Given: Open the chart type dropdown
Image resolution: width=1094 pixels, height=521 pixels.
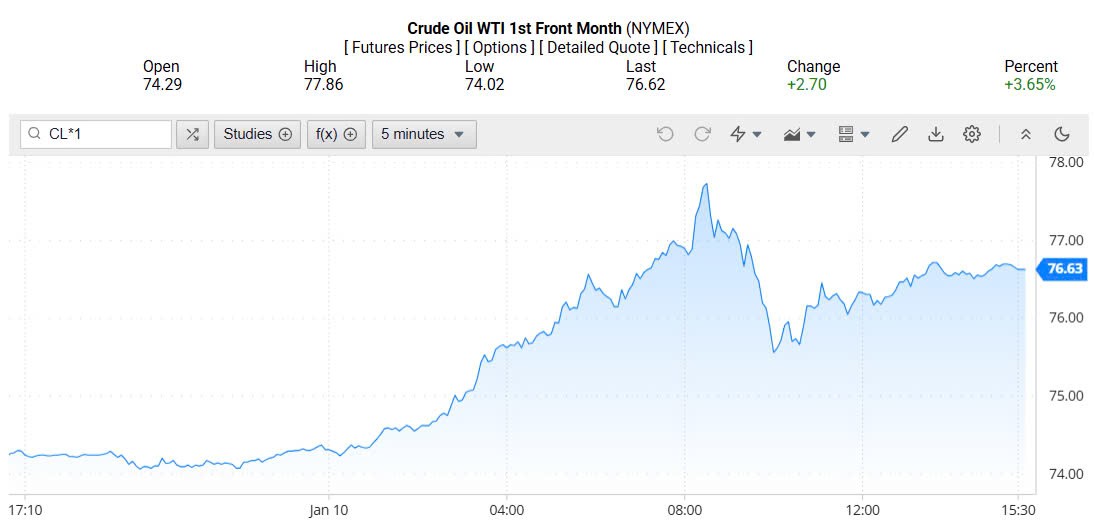Looking at the screenshot, I should (x=800, y=134).
